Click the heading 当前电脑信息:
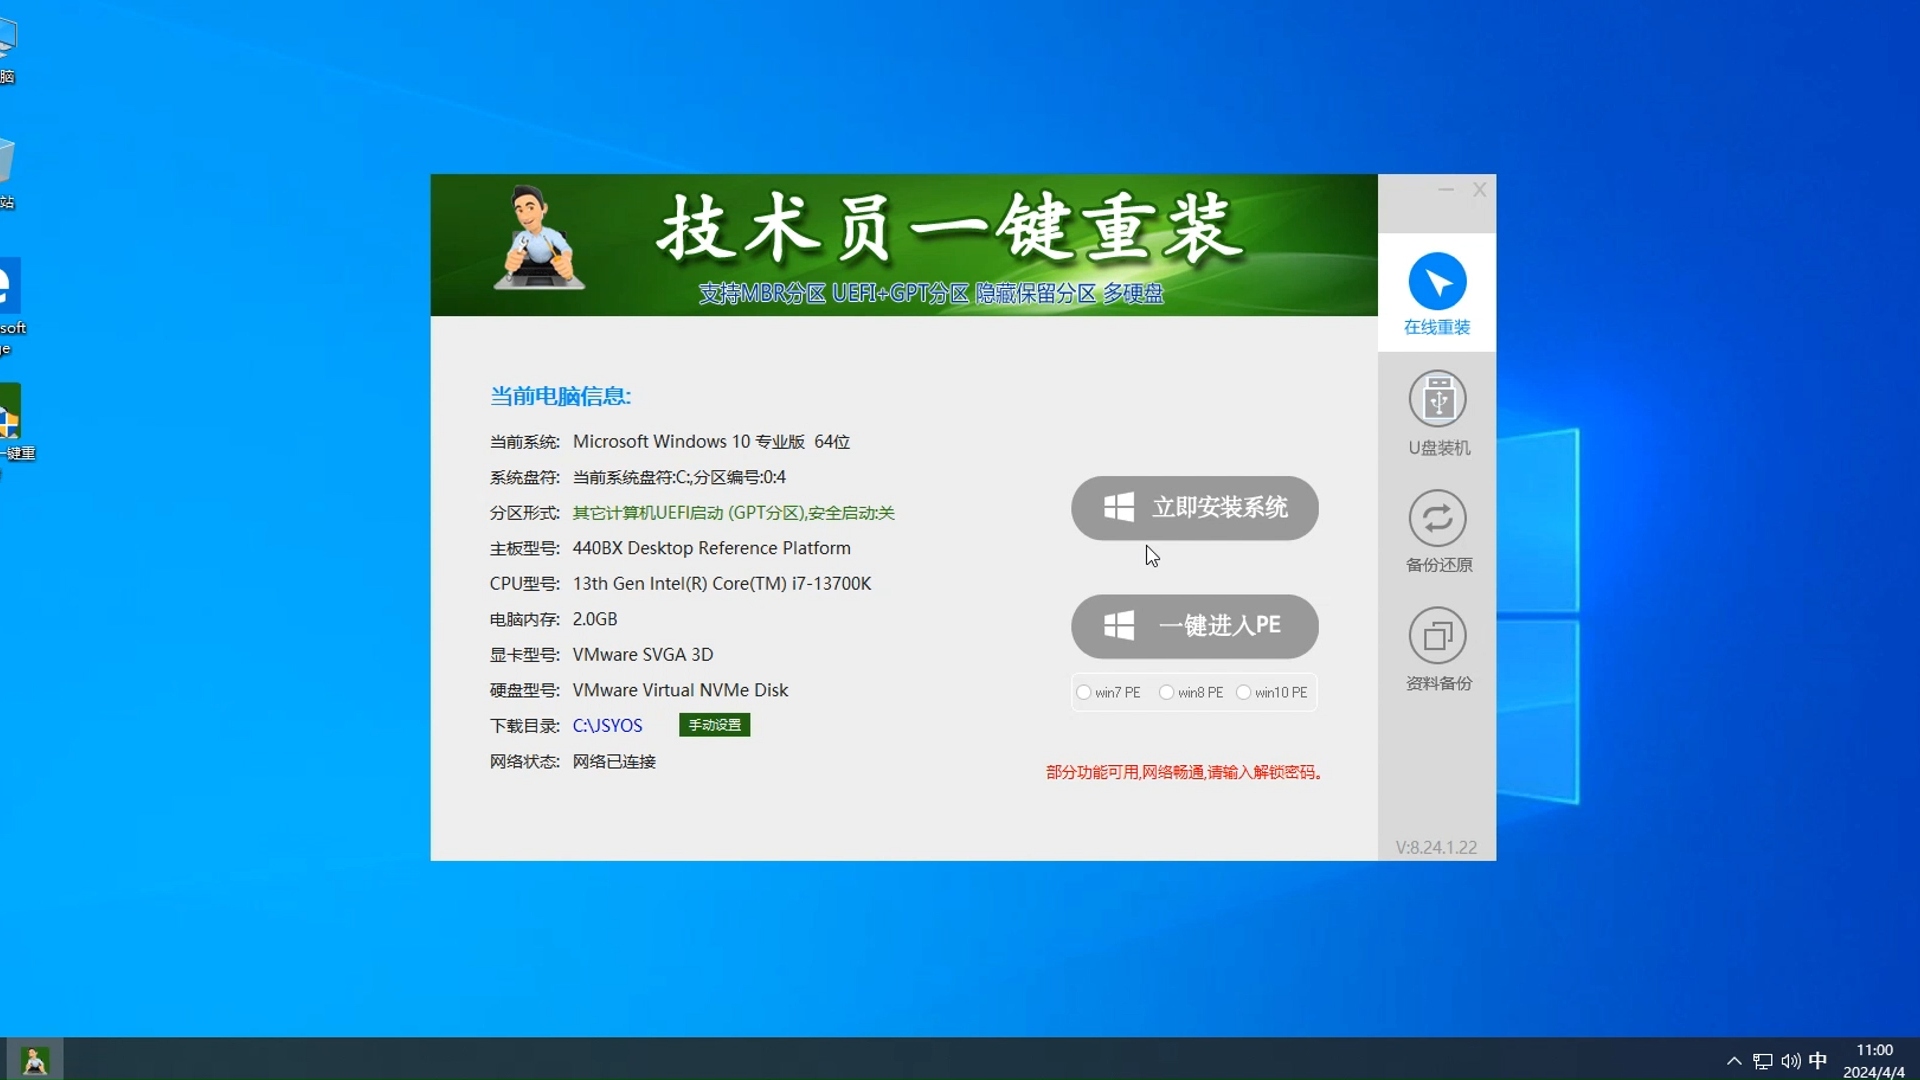The width and height of the screenshot is (1920, 1080). [560, 396]
